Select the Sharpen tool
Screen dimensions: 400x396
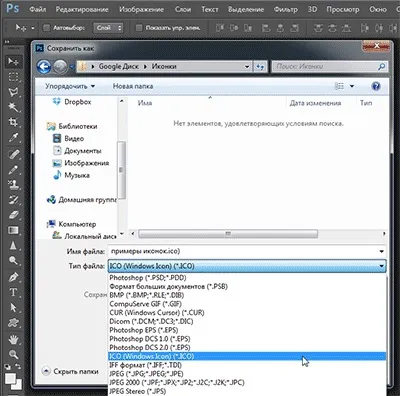13,246
